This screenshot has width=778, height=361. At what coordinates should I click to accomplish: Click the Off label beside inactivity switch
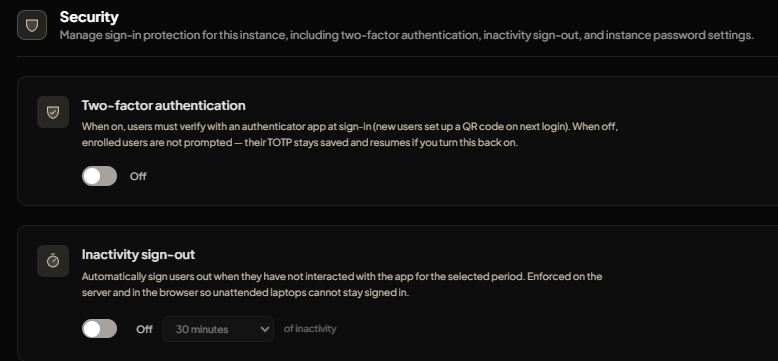click(x=144, y=329)
